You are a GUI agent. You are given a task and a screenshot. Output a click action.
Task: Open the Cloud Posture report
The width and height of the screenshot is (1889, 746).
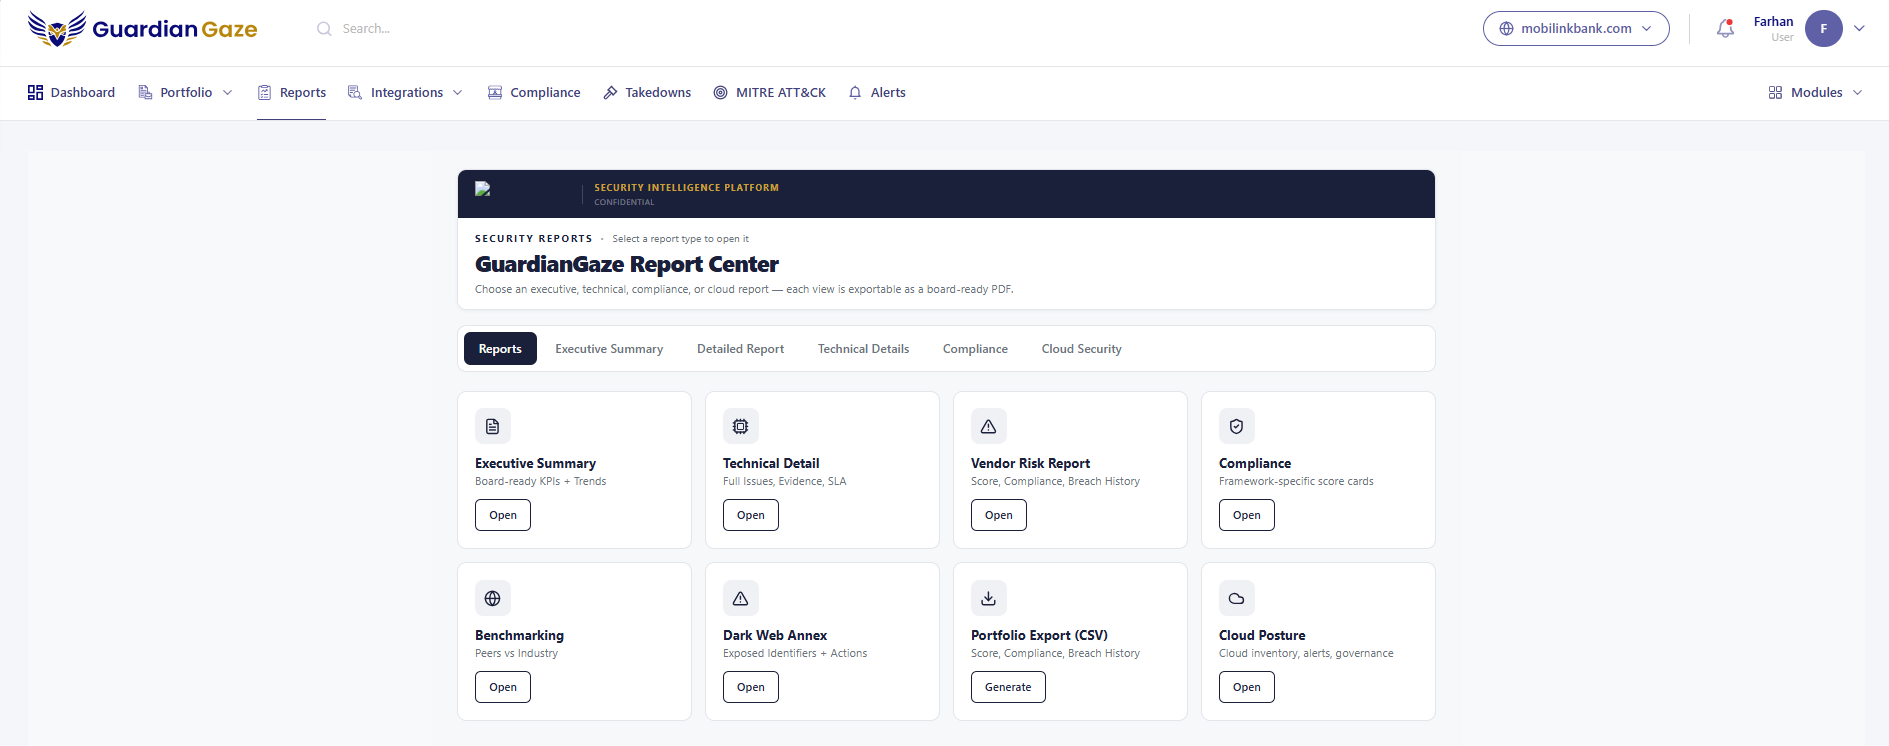pyautogui.click(x=1247, y=687)
